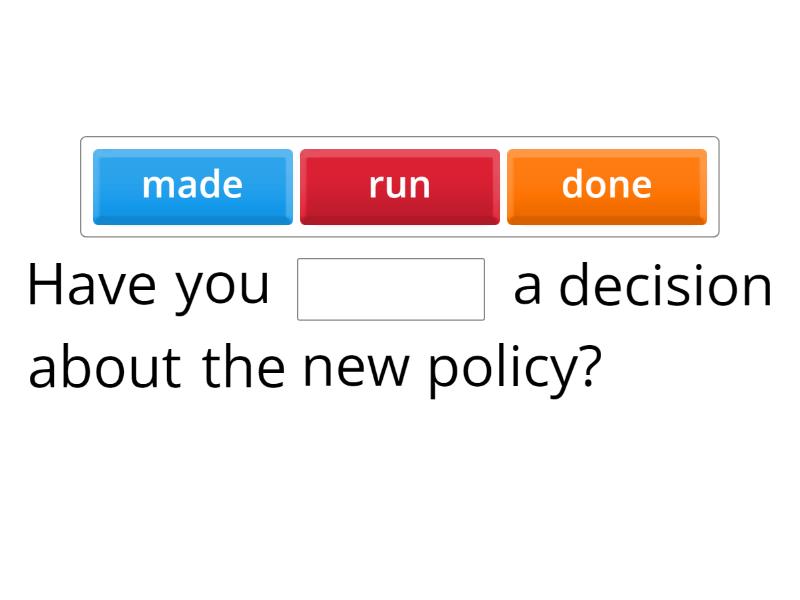Click the word "you" before the blank
800x600 pixels.
pos(223,287)
